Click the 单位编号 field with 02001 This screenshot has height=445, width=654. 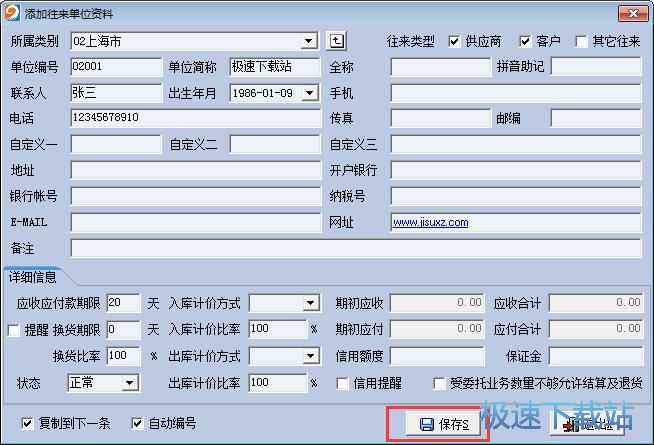point(116,67)
